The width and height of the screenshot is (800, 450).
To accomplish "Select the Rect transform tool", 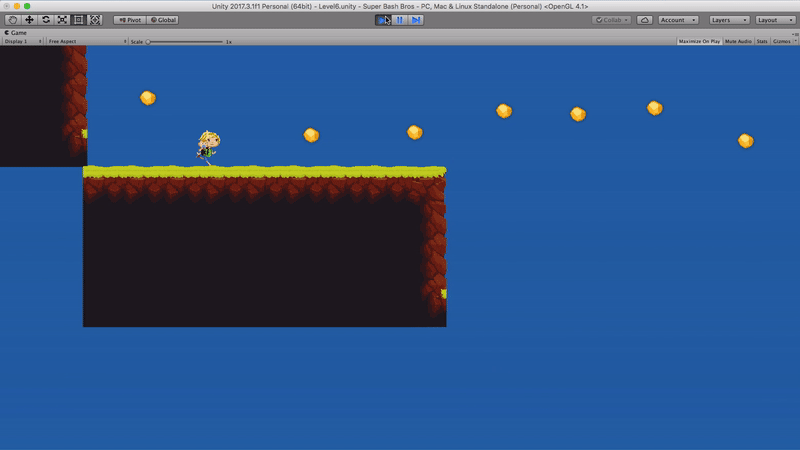I will pyautogui.click(x=79, y=20).
